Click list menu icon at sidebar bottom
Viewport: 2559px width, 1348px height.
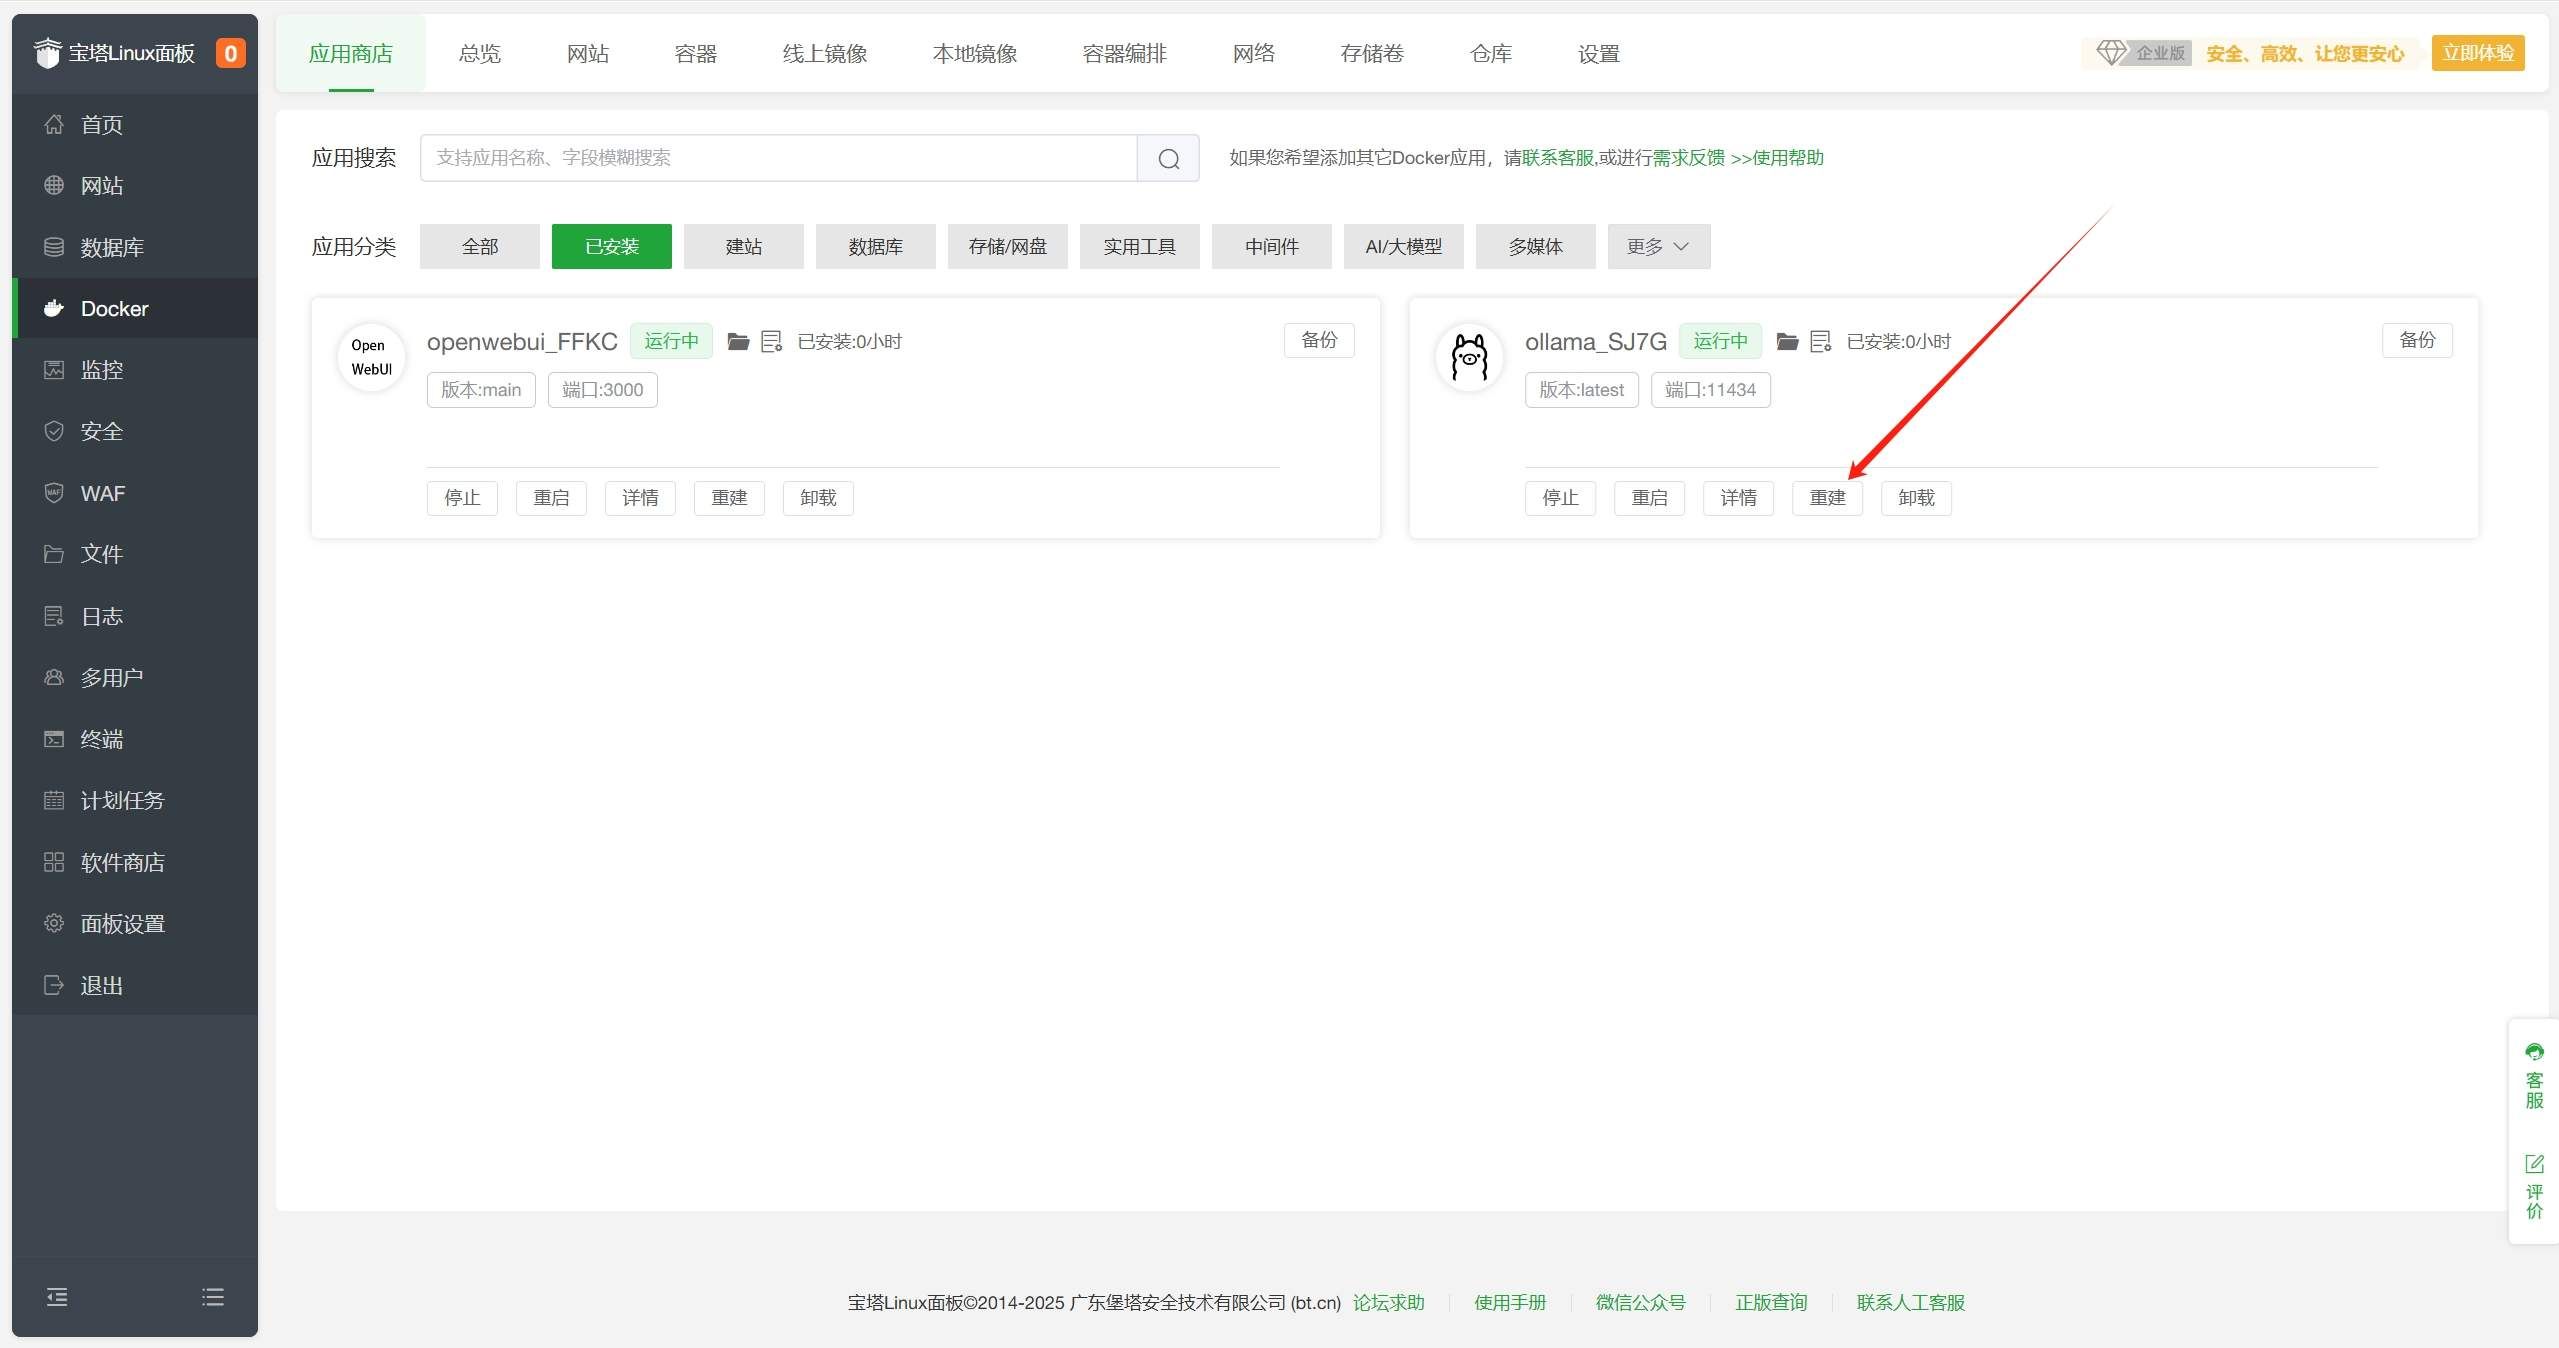[212, 1297]
